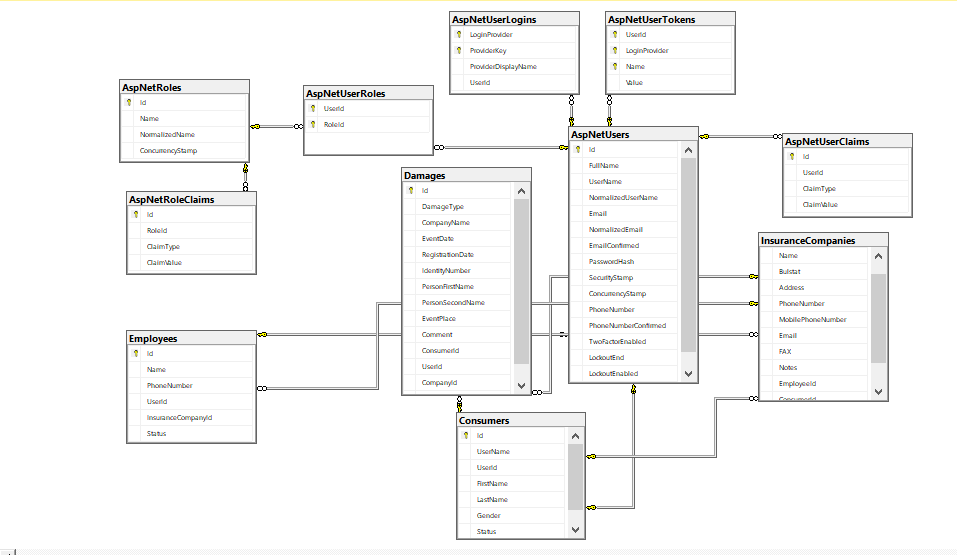
Task: Select the ConcurrencyStamp column in AspNetRoles
Action: 184,150
